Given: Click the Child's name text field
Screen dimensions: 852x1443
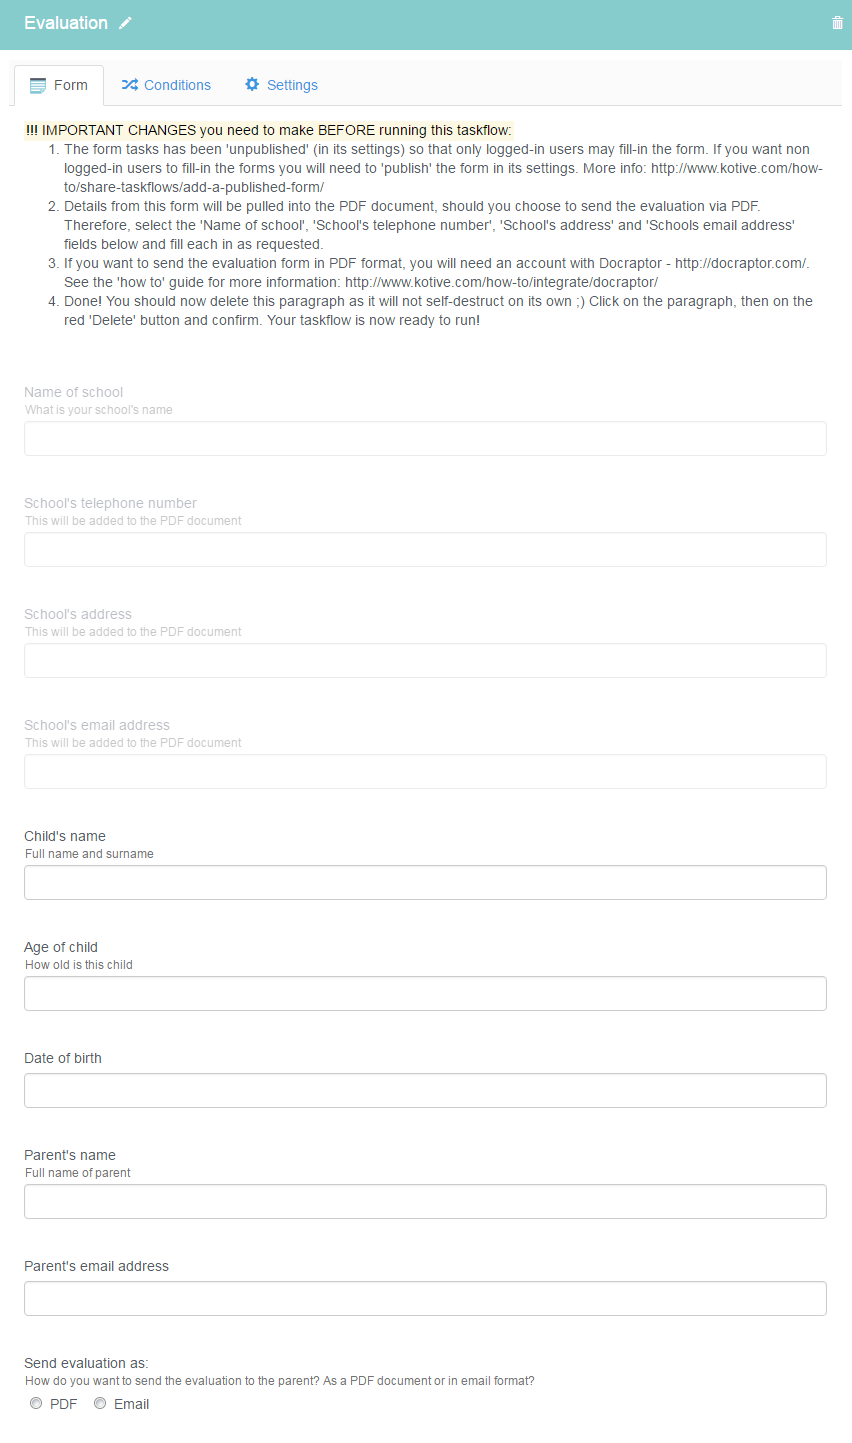Looking at the screenshot, I should 425,882.
